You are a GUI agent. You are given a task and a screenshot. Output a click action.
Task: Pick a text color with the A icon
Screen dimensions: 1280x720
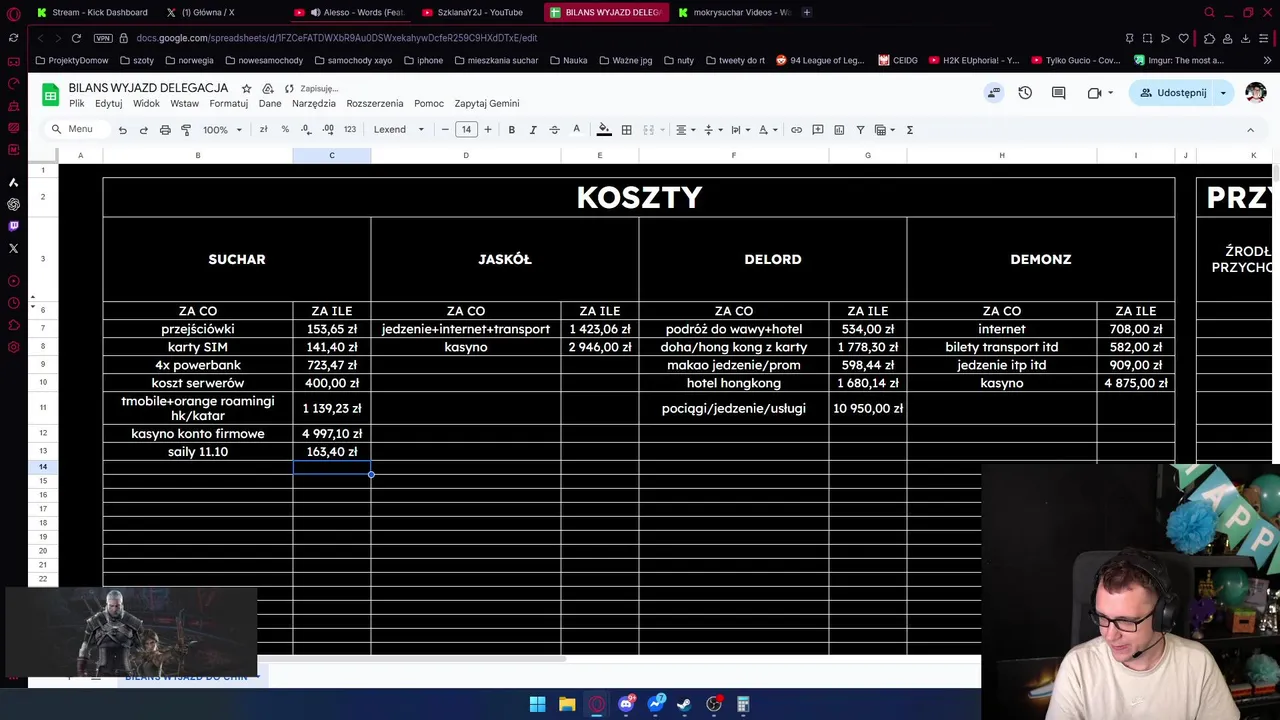click(x=576, y=130)
